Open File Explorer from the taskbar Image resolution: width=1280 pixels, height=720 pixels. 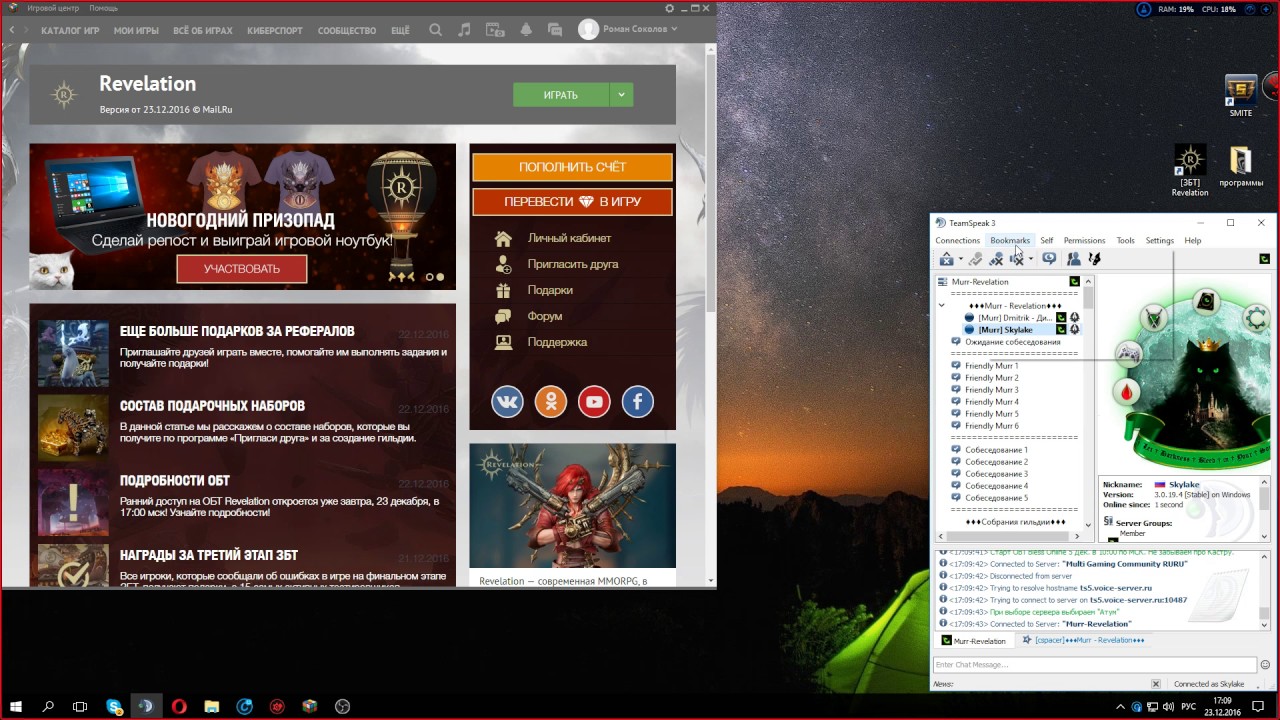(212, 706)
